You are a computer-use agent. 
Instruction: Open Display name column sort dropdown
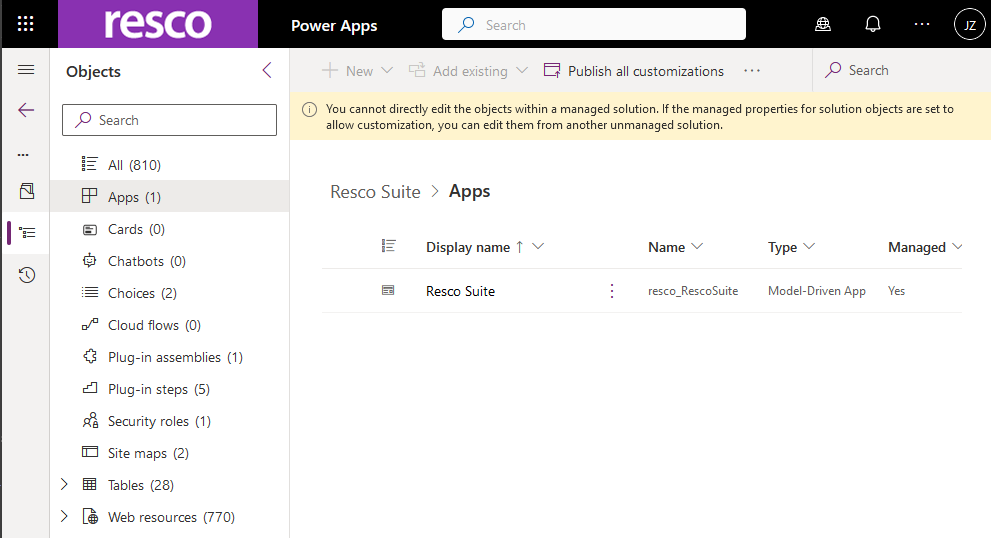(539, 247)
